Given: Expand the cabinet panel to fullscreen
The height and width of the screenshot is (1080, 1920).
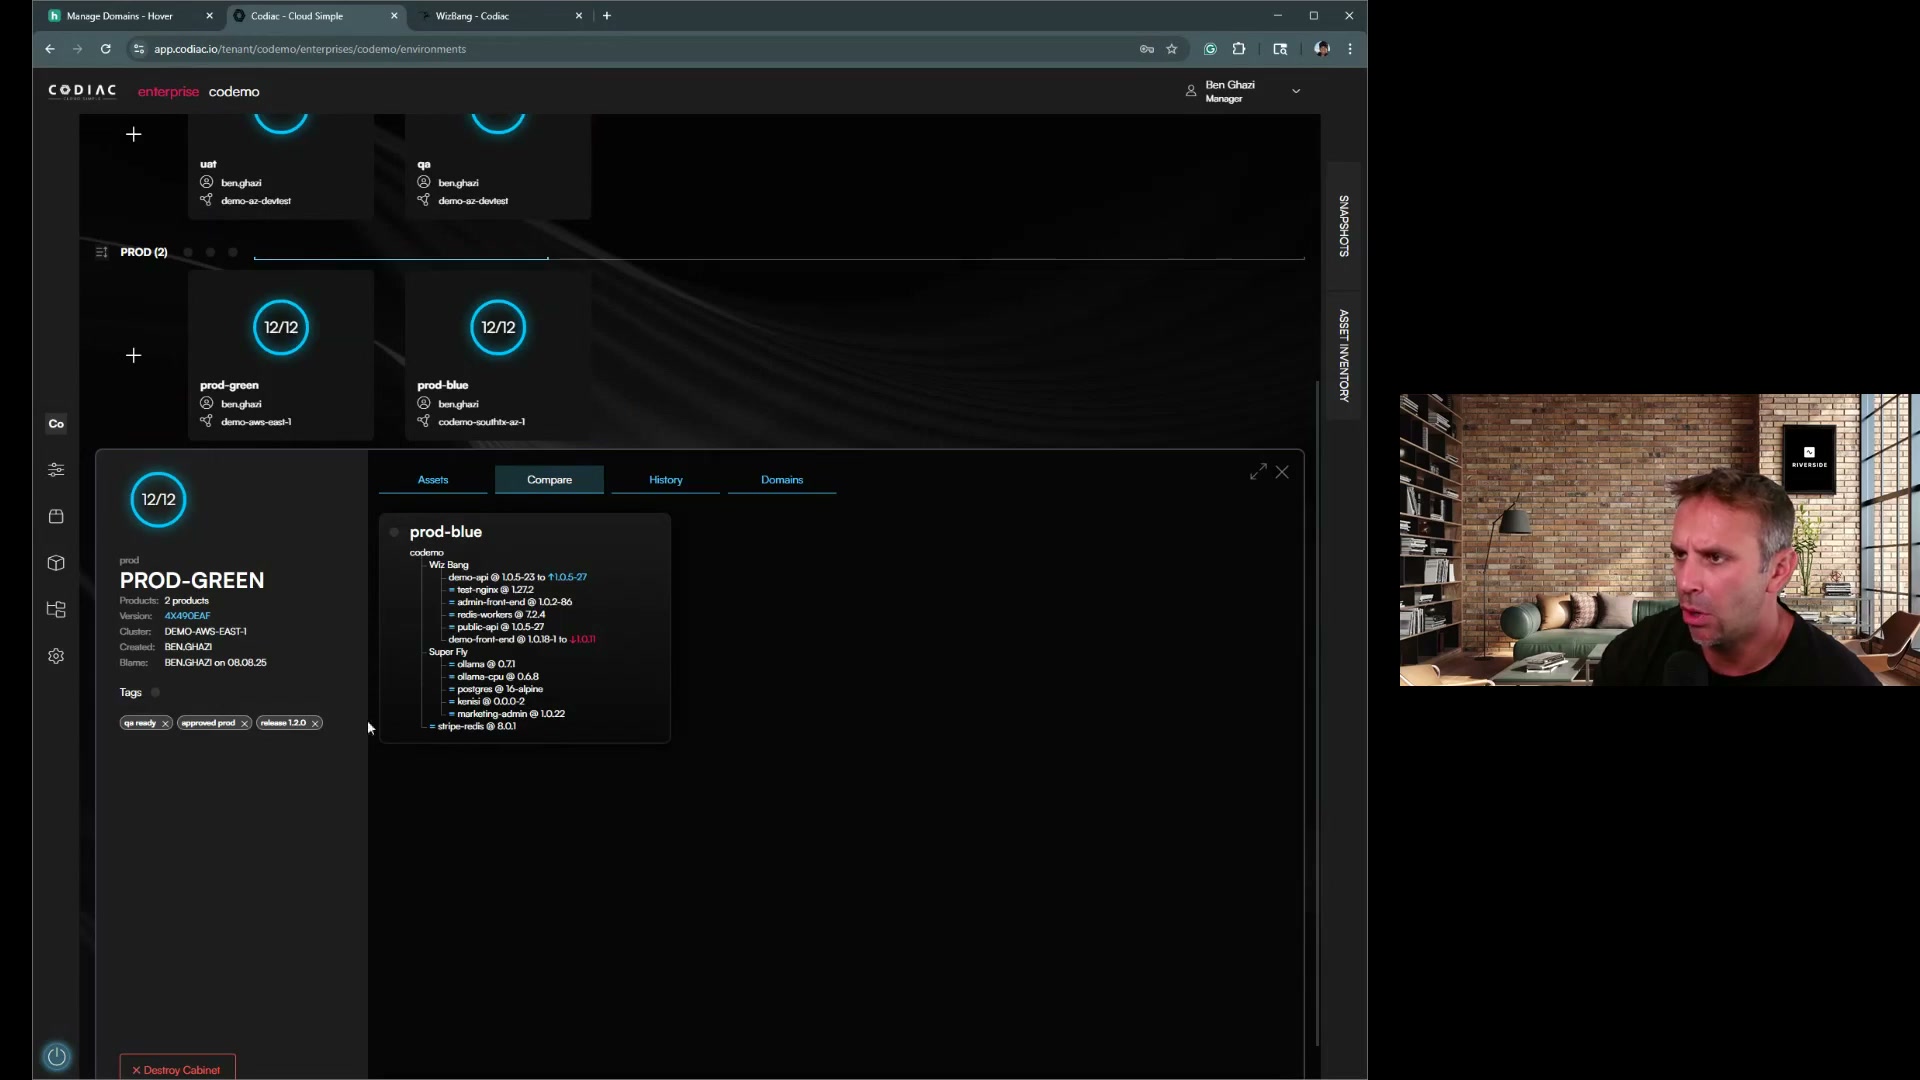Looking at the screenshot, I should (x=1257, y=471).
